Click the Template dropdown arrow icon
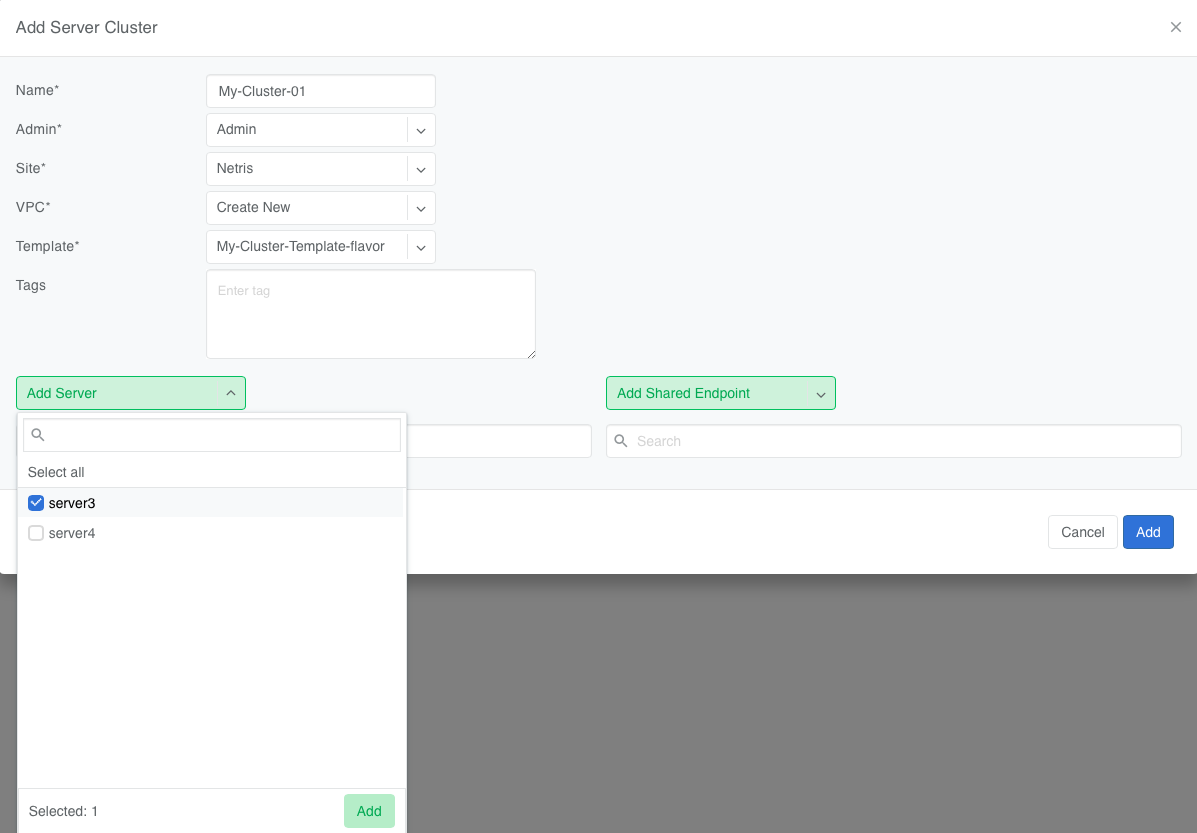The width and height of the screenshot is (1197, 833). point(421,247)
